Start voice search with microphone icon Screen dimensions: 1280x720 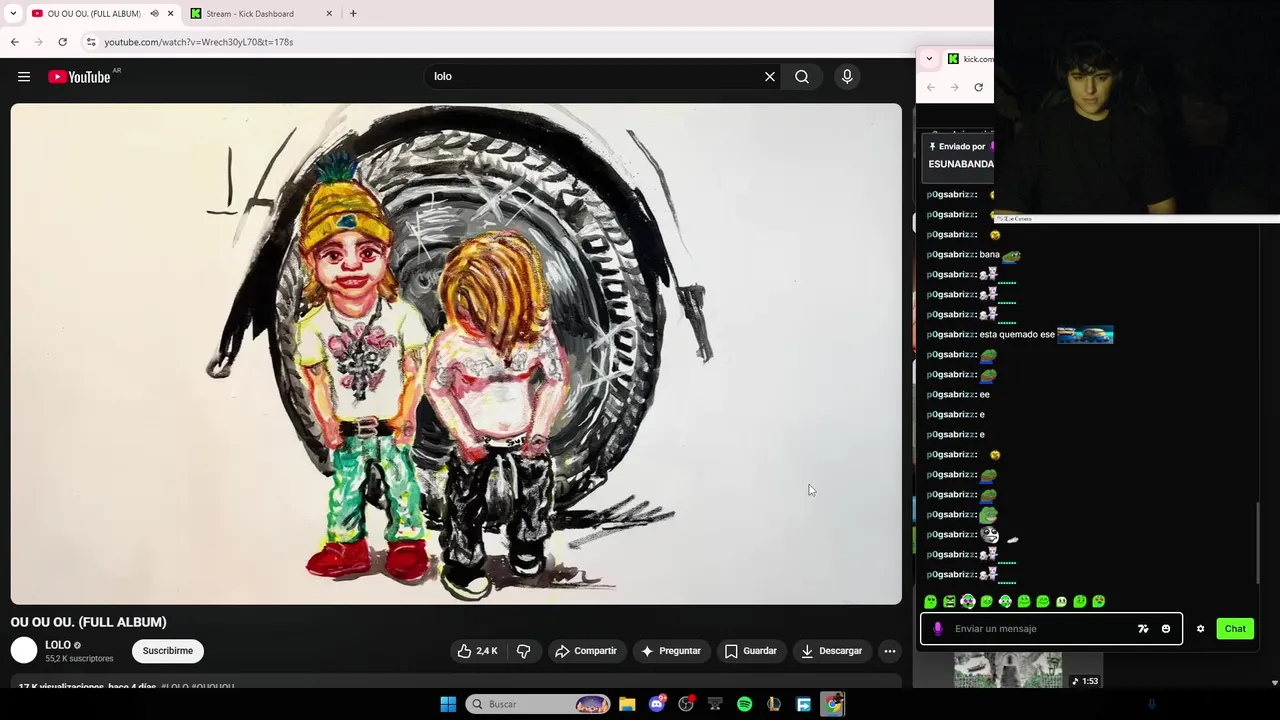pos(847,77)
